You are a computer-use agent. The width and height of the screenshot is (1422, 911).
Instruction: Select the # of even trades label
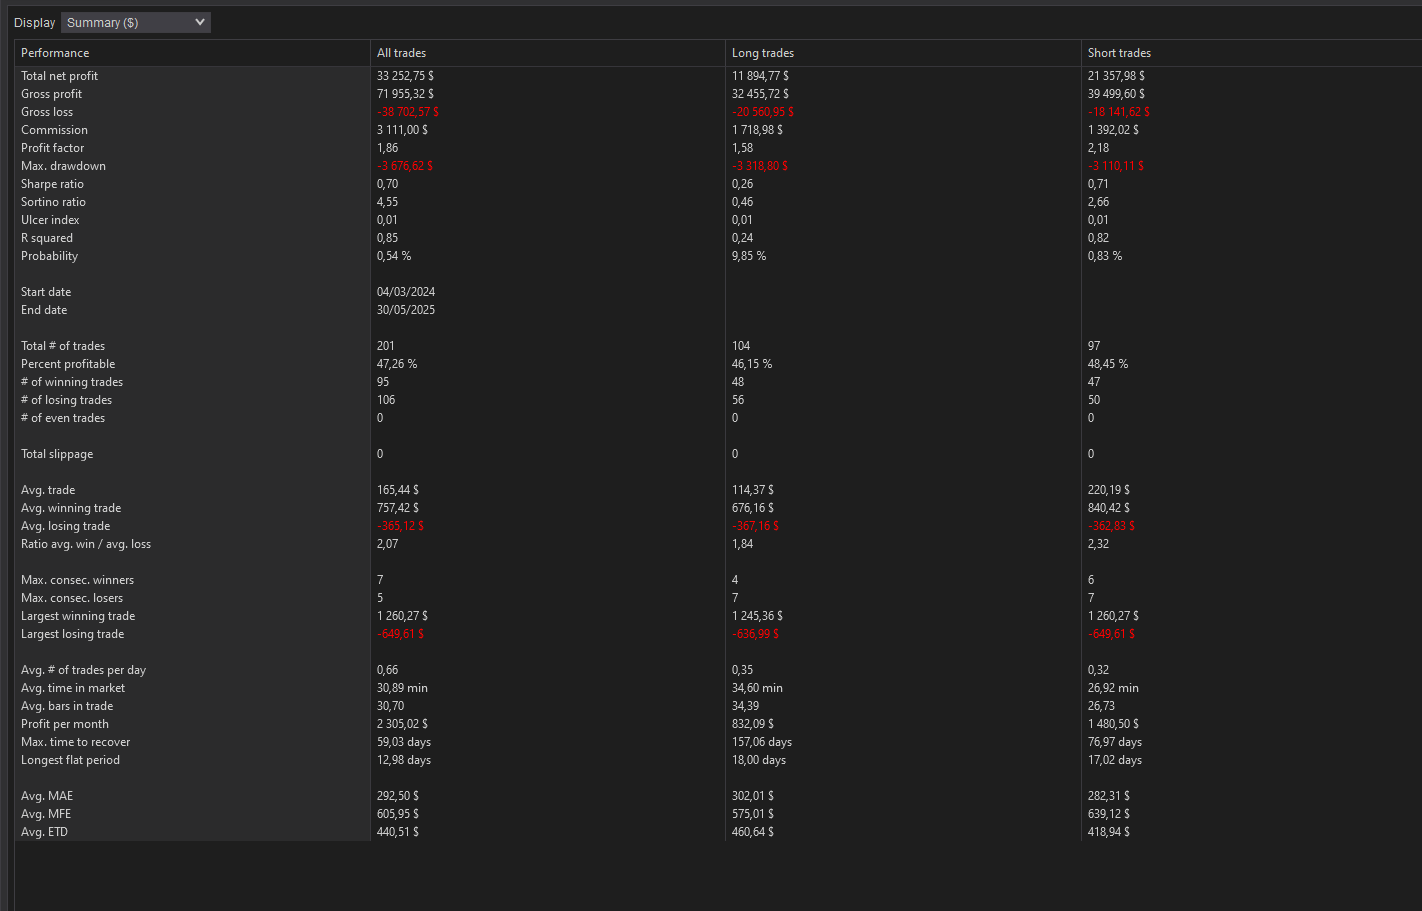(63, 418)
